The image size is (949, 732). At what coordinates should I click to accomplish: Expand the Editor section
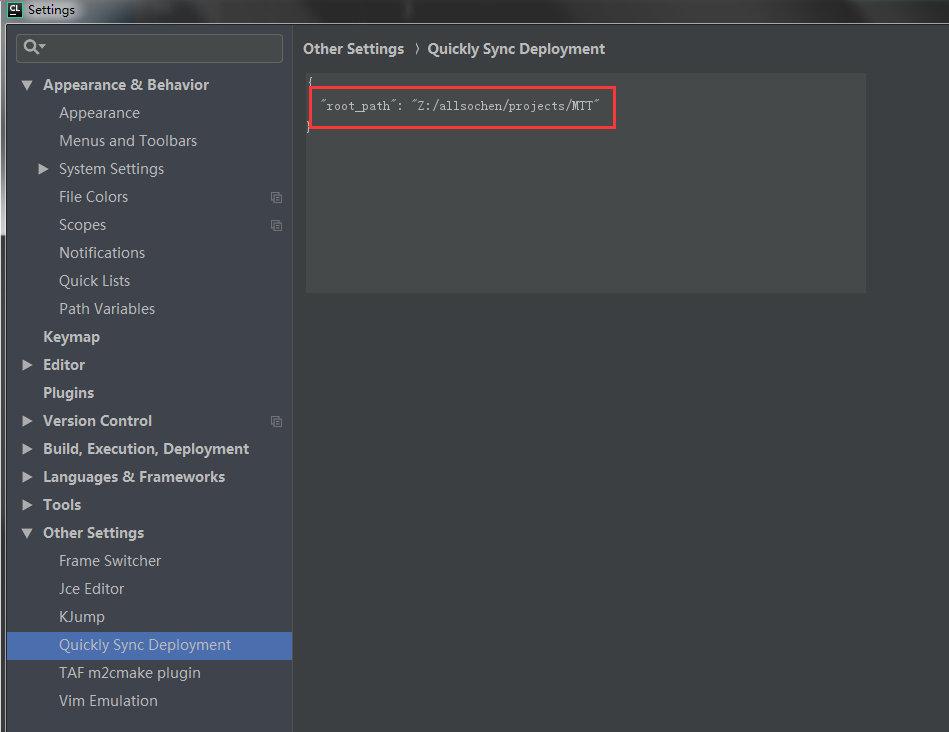point(27,365)
